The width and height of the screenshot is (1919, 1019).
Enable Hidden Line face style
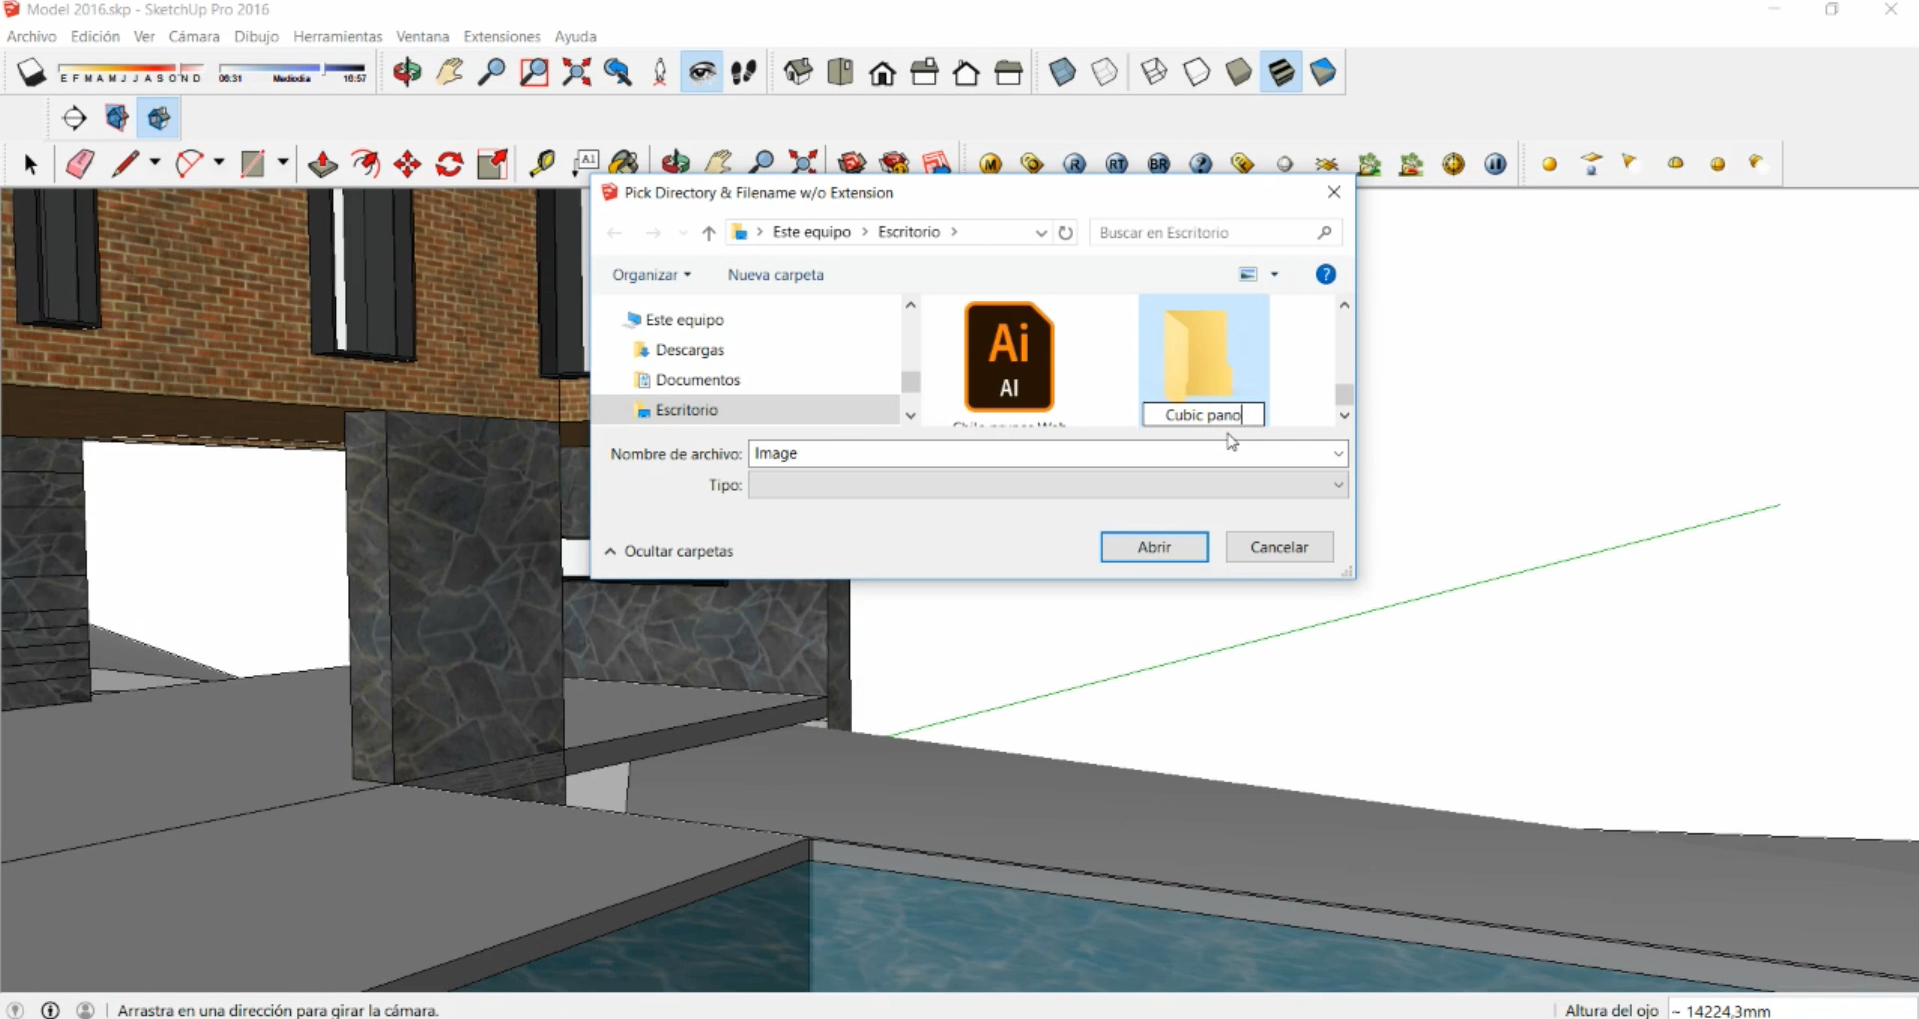pyautogui.click(x=1196, y=72)
